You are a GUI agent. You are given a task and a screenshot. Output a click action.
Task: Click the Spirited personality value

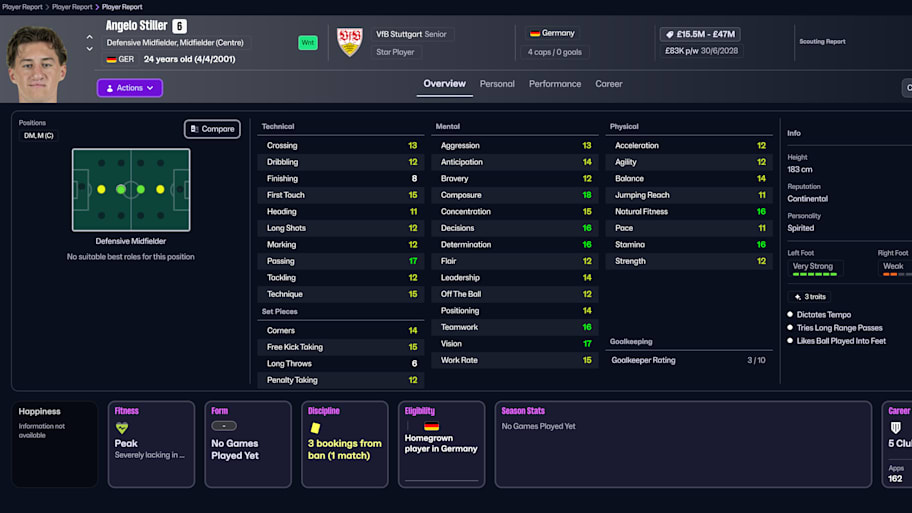click(801, 228)
